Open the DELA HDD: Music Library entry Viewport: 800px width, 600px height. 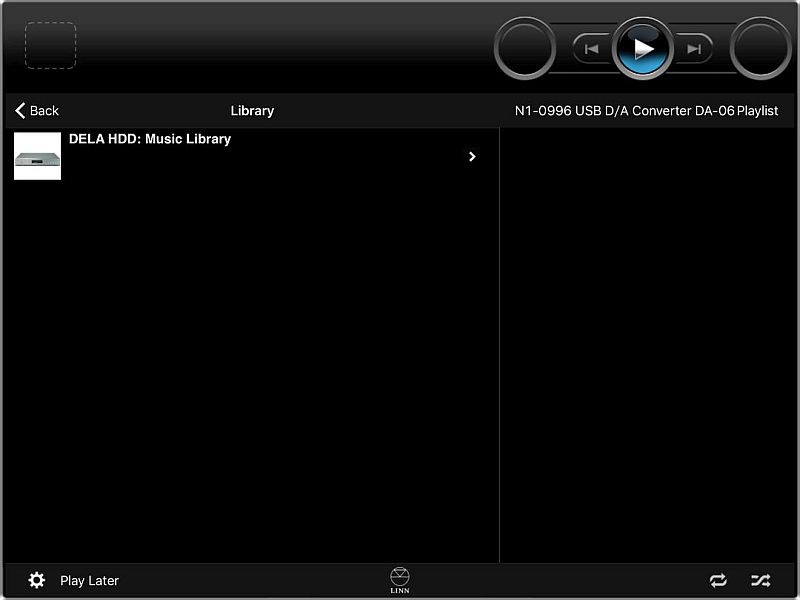[250, 156]
